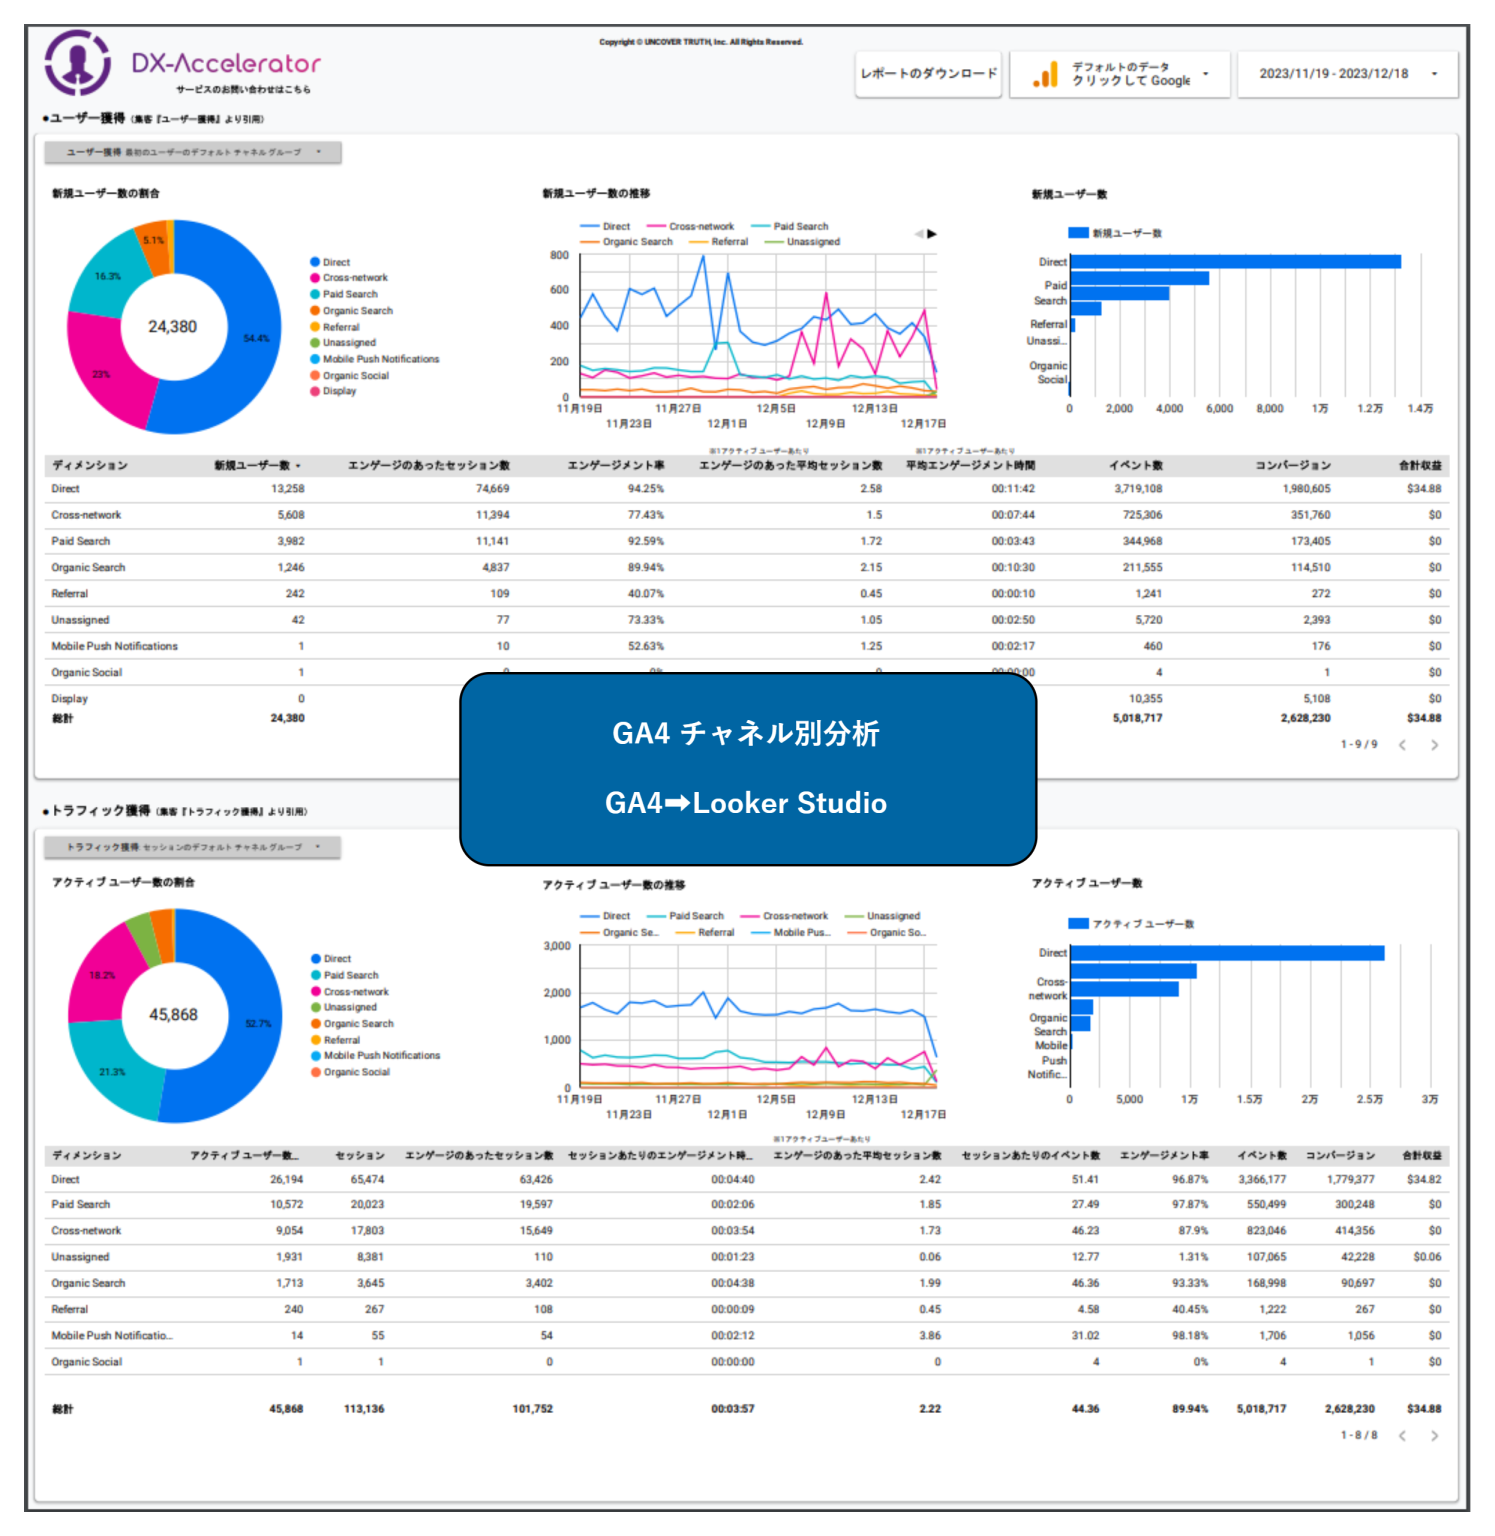The height and width of the screenshot is (1536, 1495).
Task: Click the Direct bar in 新規ユーザー数 bar chart
Action: coord(1234,262)
